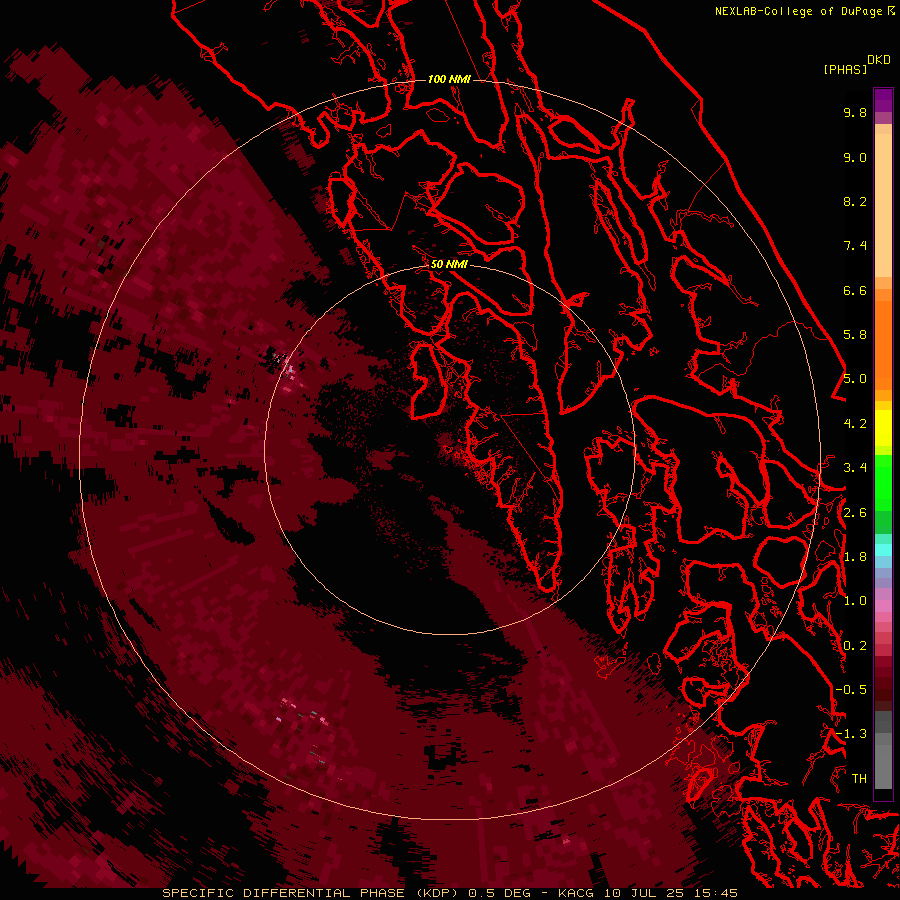The image size is (900, 900).
Task: Click the pale peach segment of the color bar
Action: (883, 205)
